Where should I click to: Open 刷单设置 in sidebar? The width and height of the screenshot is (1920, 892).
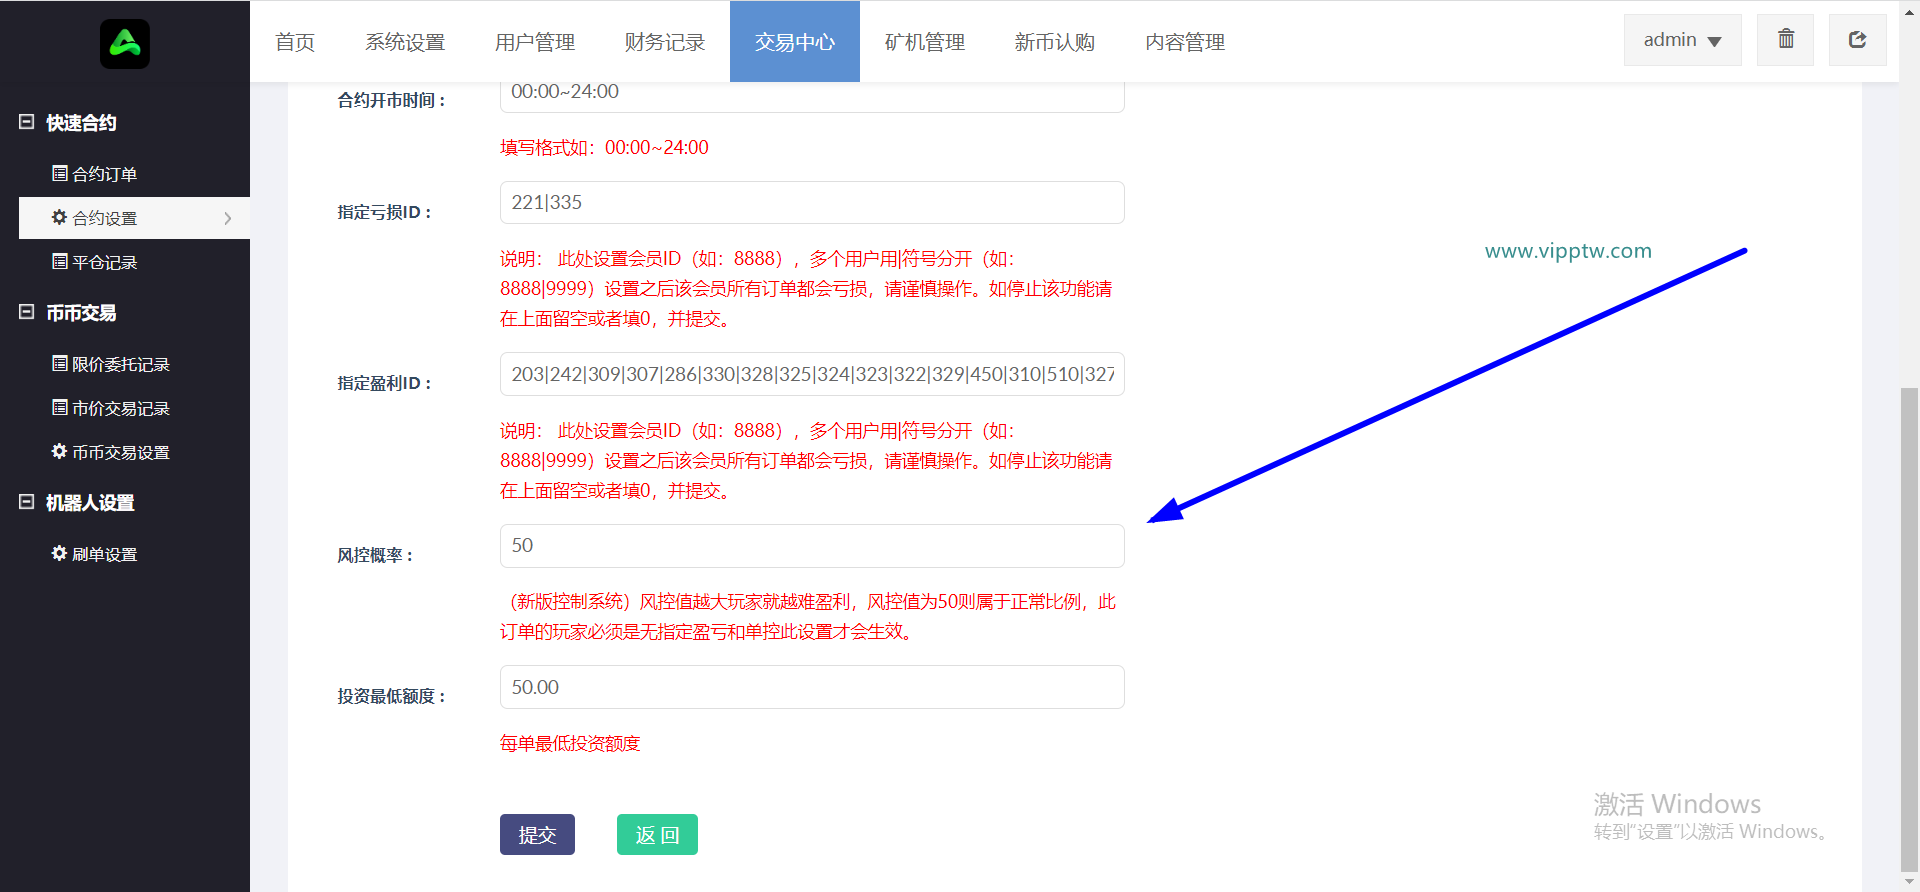(134, 554)
